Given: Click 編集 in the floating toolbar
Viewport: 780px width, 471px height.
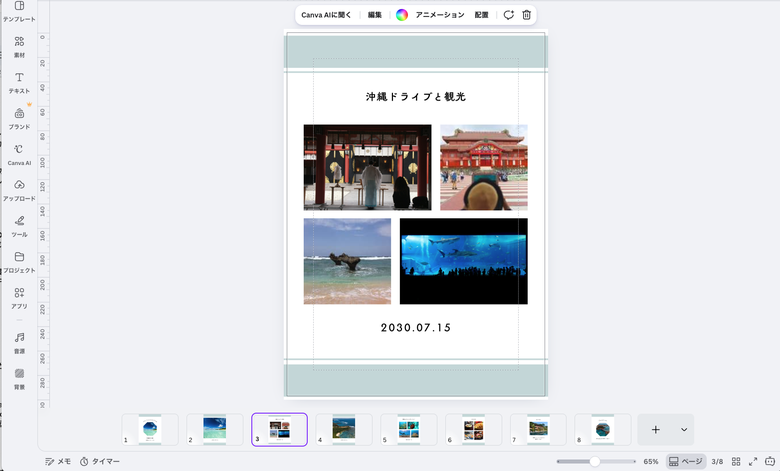Looking at the screenshot, I should 375,15.
